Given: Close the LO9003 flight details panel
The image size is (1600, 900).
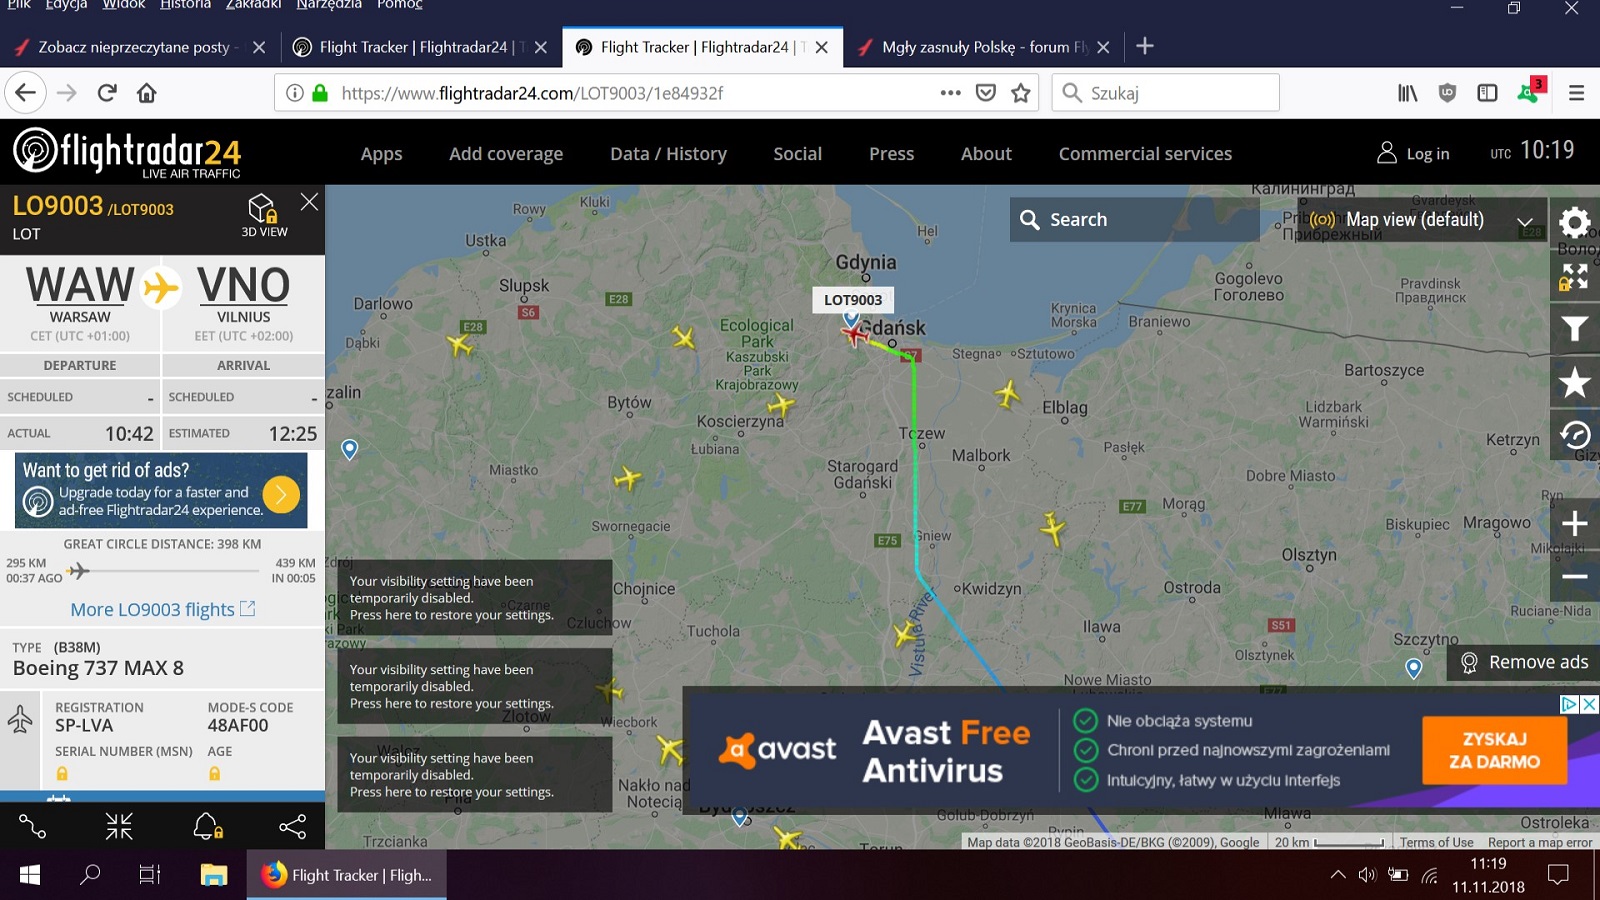Looking at the screenshot, I should click(x=310, y=202).
